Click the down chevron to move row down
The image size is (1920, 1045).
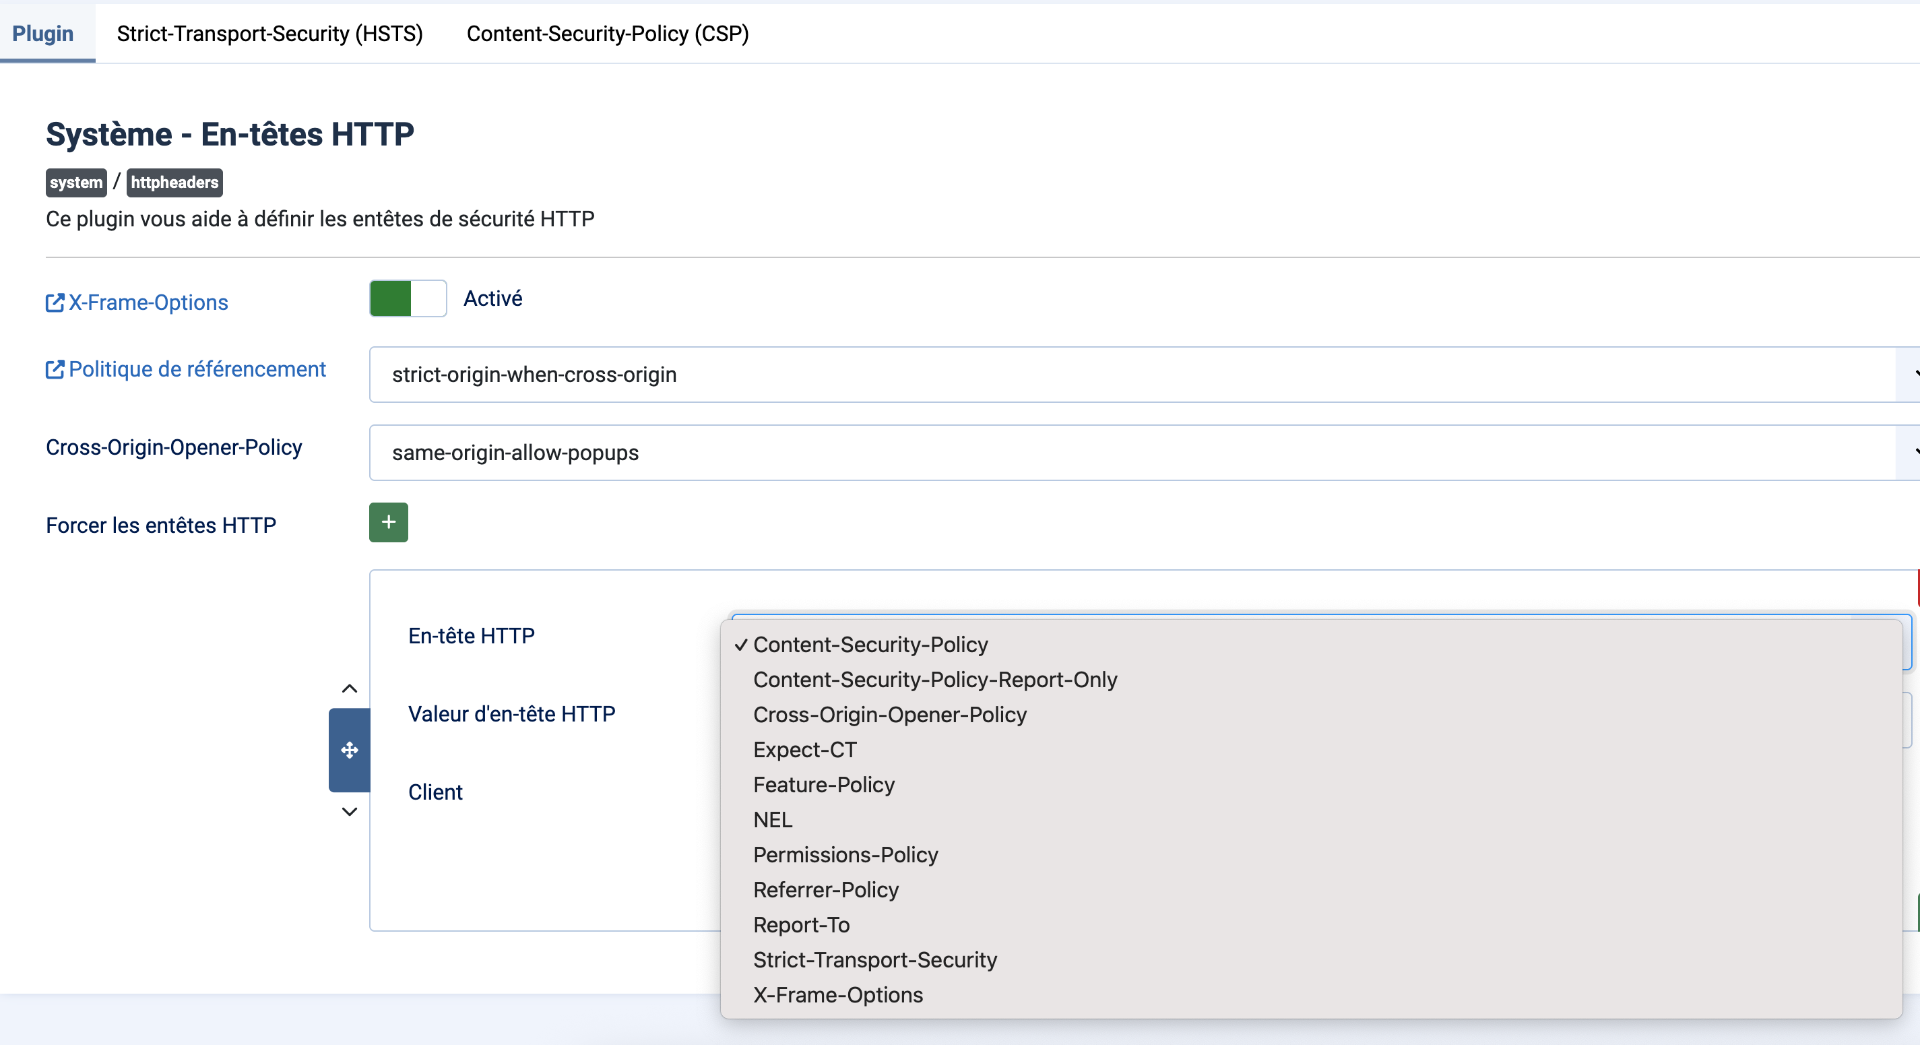[x=349, y=812]
